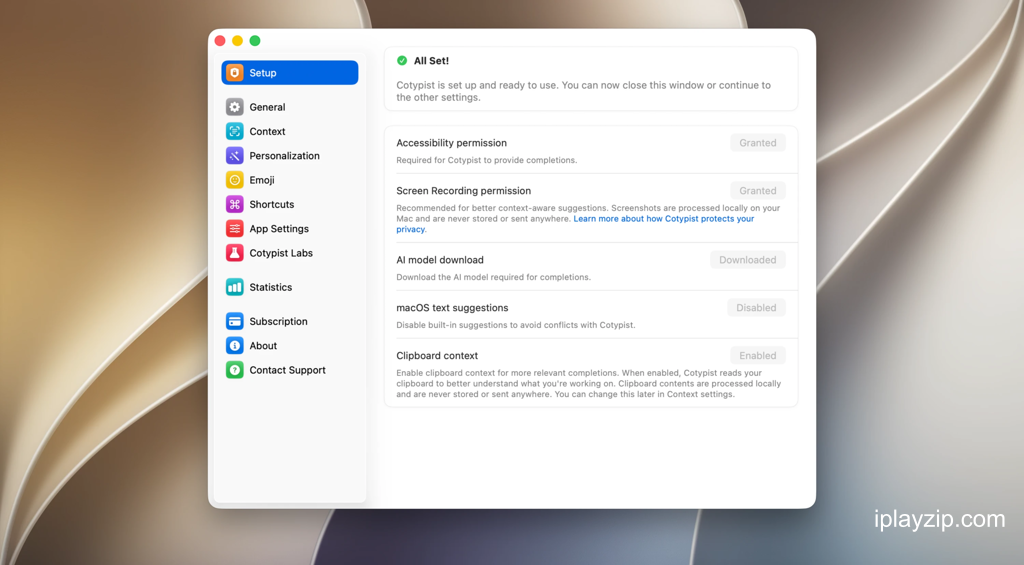Click "Download the AI model required" description

point(494,277)
